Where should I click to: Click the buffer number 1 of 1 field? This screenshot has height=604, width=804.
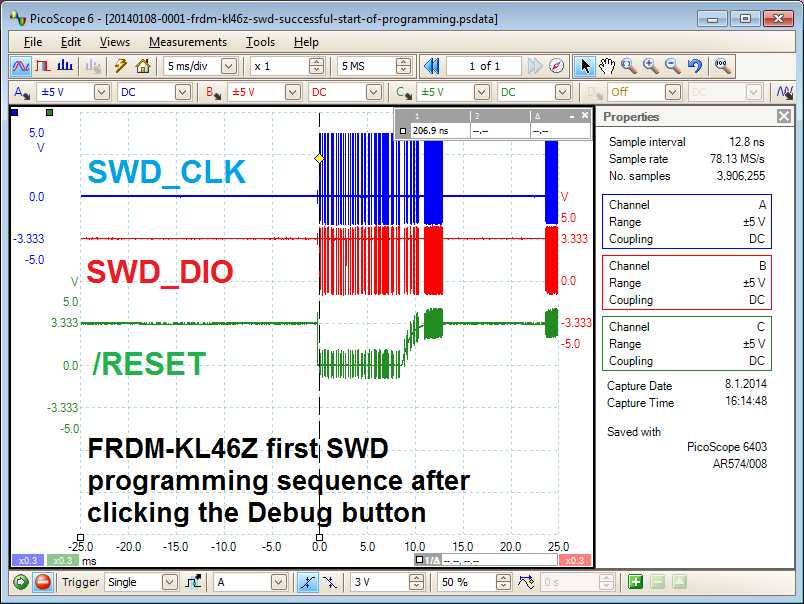pos(484,66)
